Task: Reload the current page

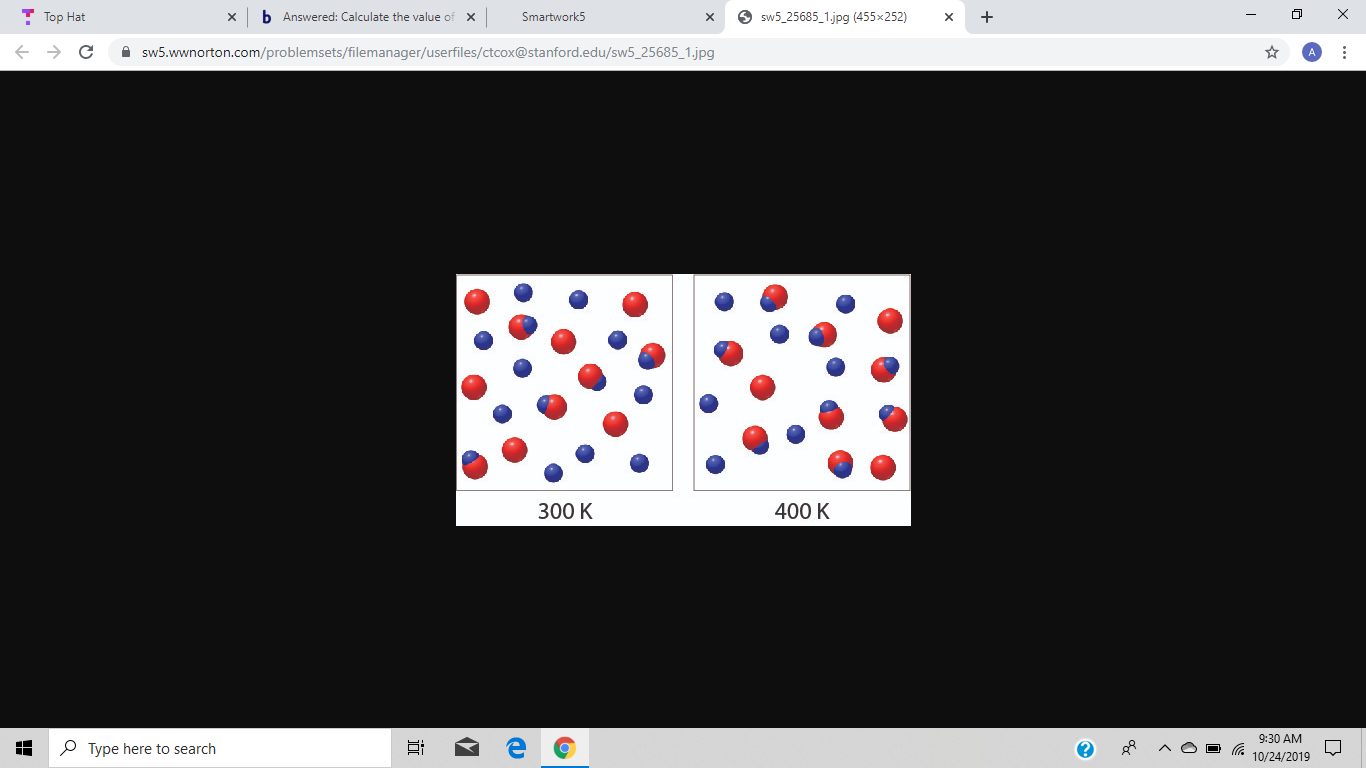Action: click(x=86, y=52)
